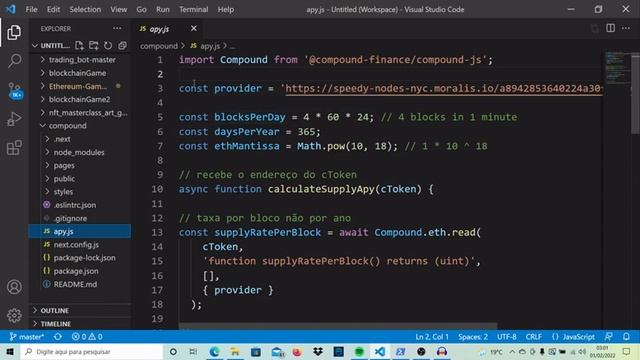Open the Search view in activity bar
Image resolution: width=640 pixels, height=360 pixels.
point(14,61)
